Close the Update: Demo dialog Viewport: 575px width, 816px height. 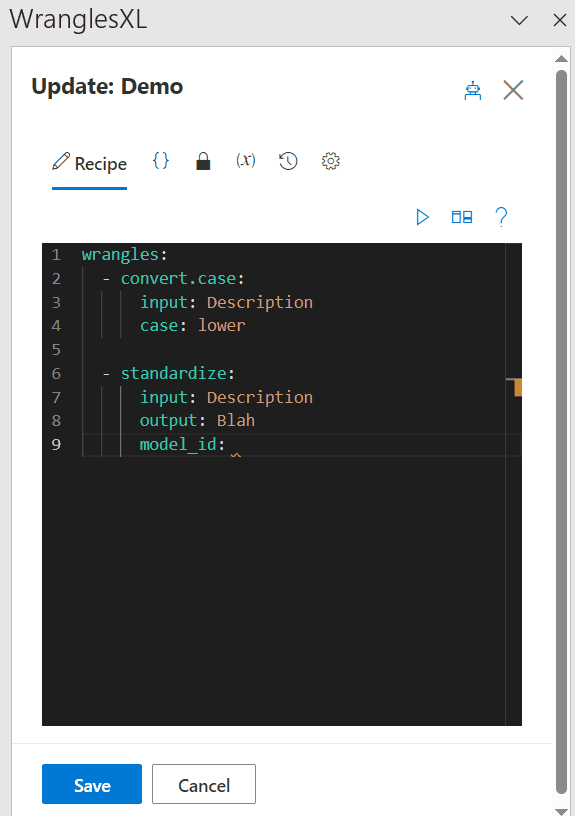pyautogui.click(x=513, y=90)
